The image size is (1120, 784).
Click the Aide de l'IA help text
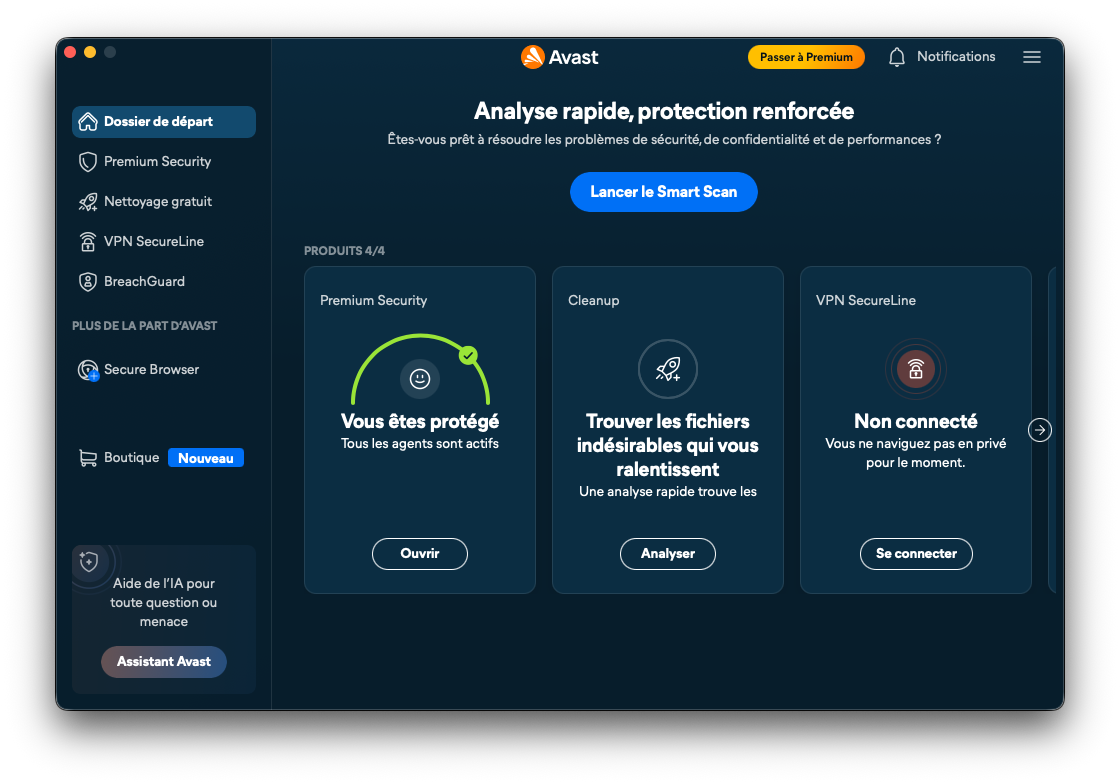164,602
